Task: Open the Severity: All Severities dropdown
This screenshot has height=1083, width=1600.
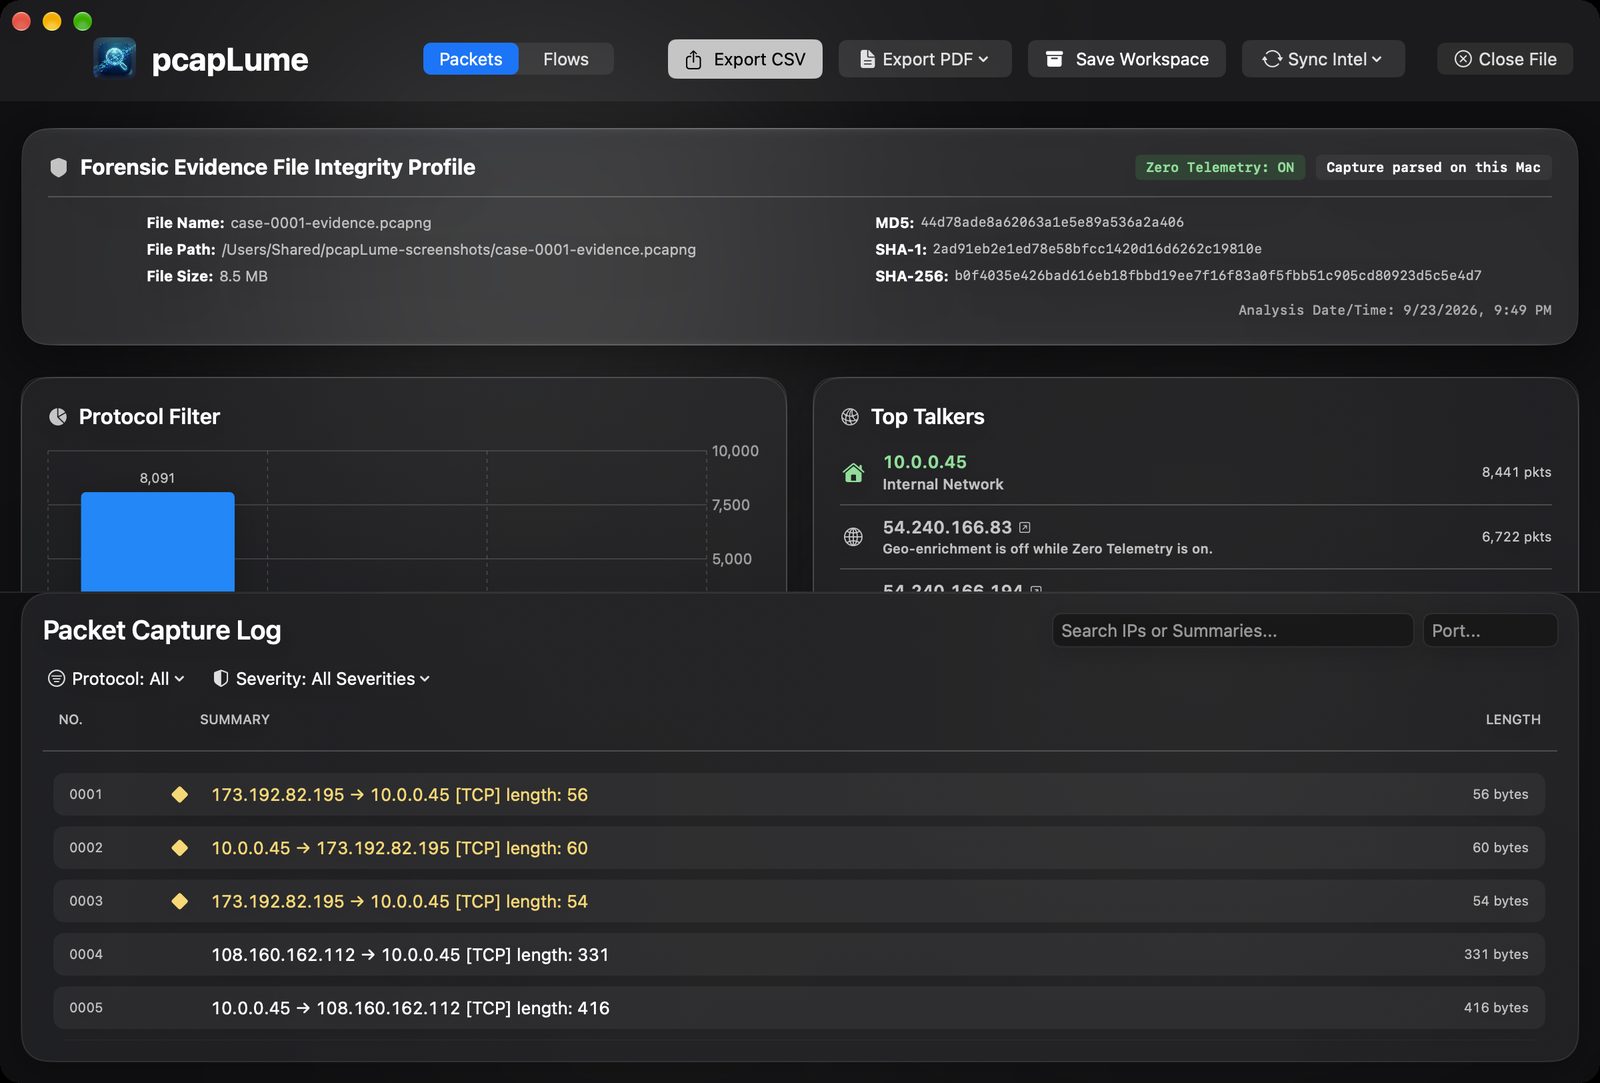Action: 322,679
